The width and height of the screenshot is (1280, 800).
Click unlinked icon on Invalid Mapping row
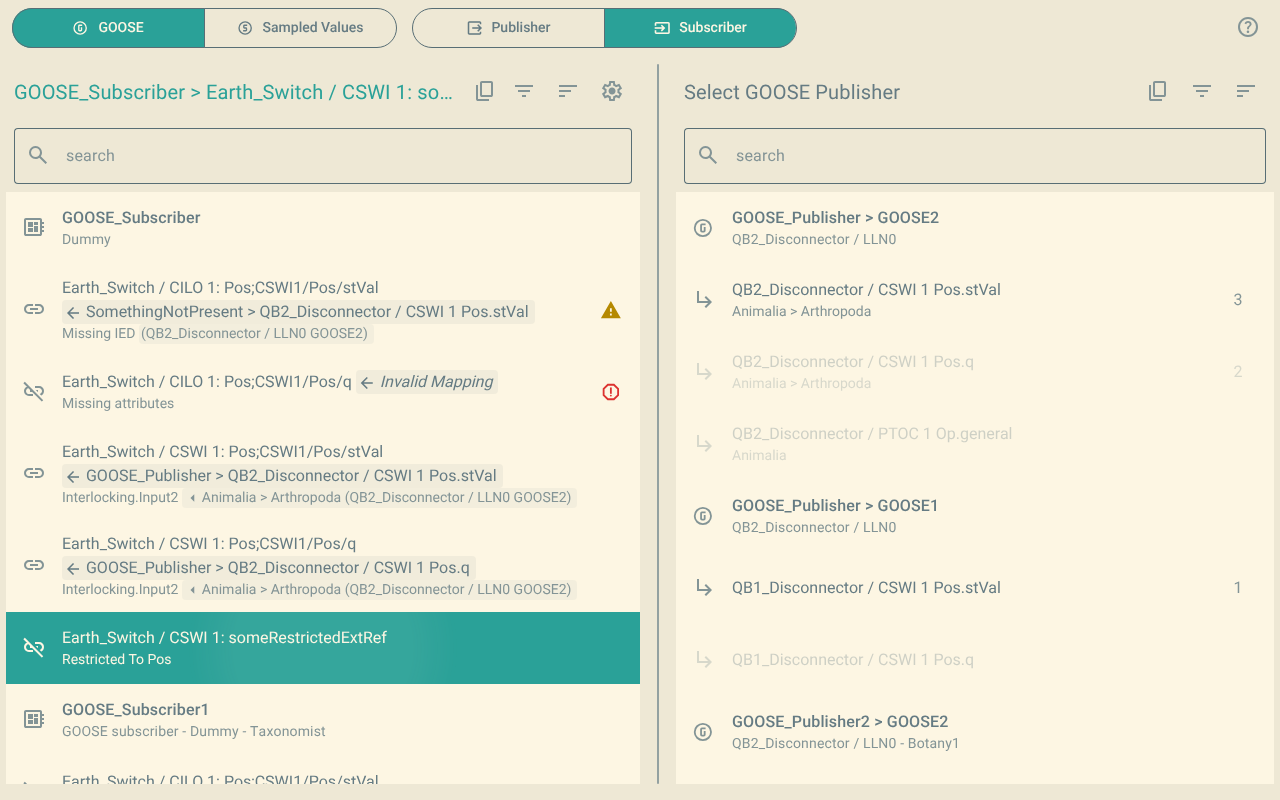click(34, 392)
